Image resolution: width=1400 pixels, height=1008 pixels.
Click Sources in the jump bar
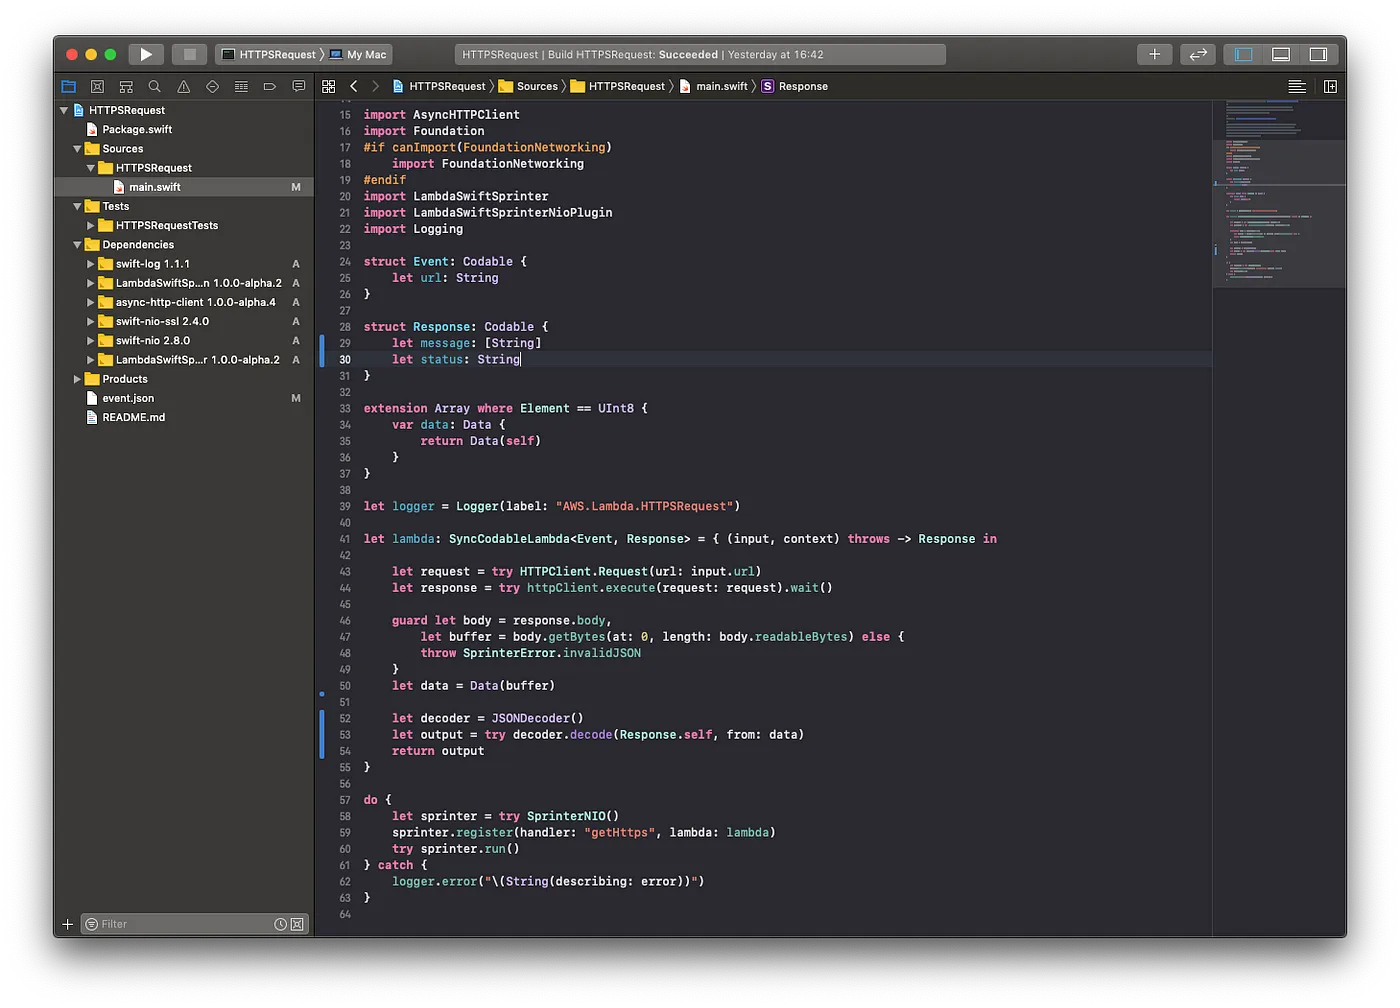tap(528, 87)
